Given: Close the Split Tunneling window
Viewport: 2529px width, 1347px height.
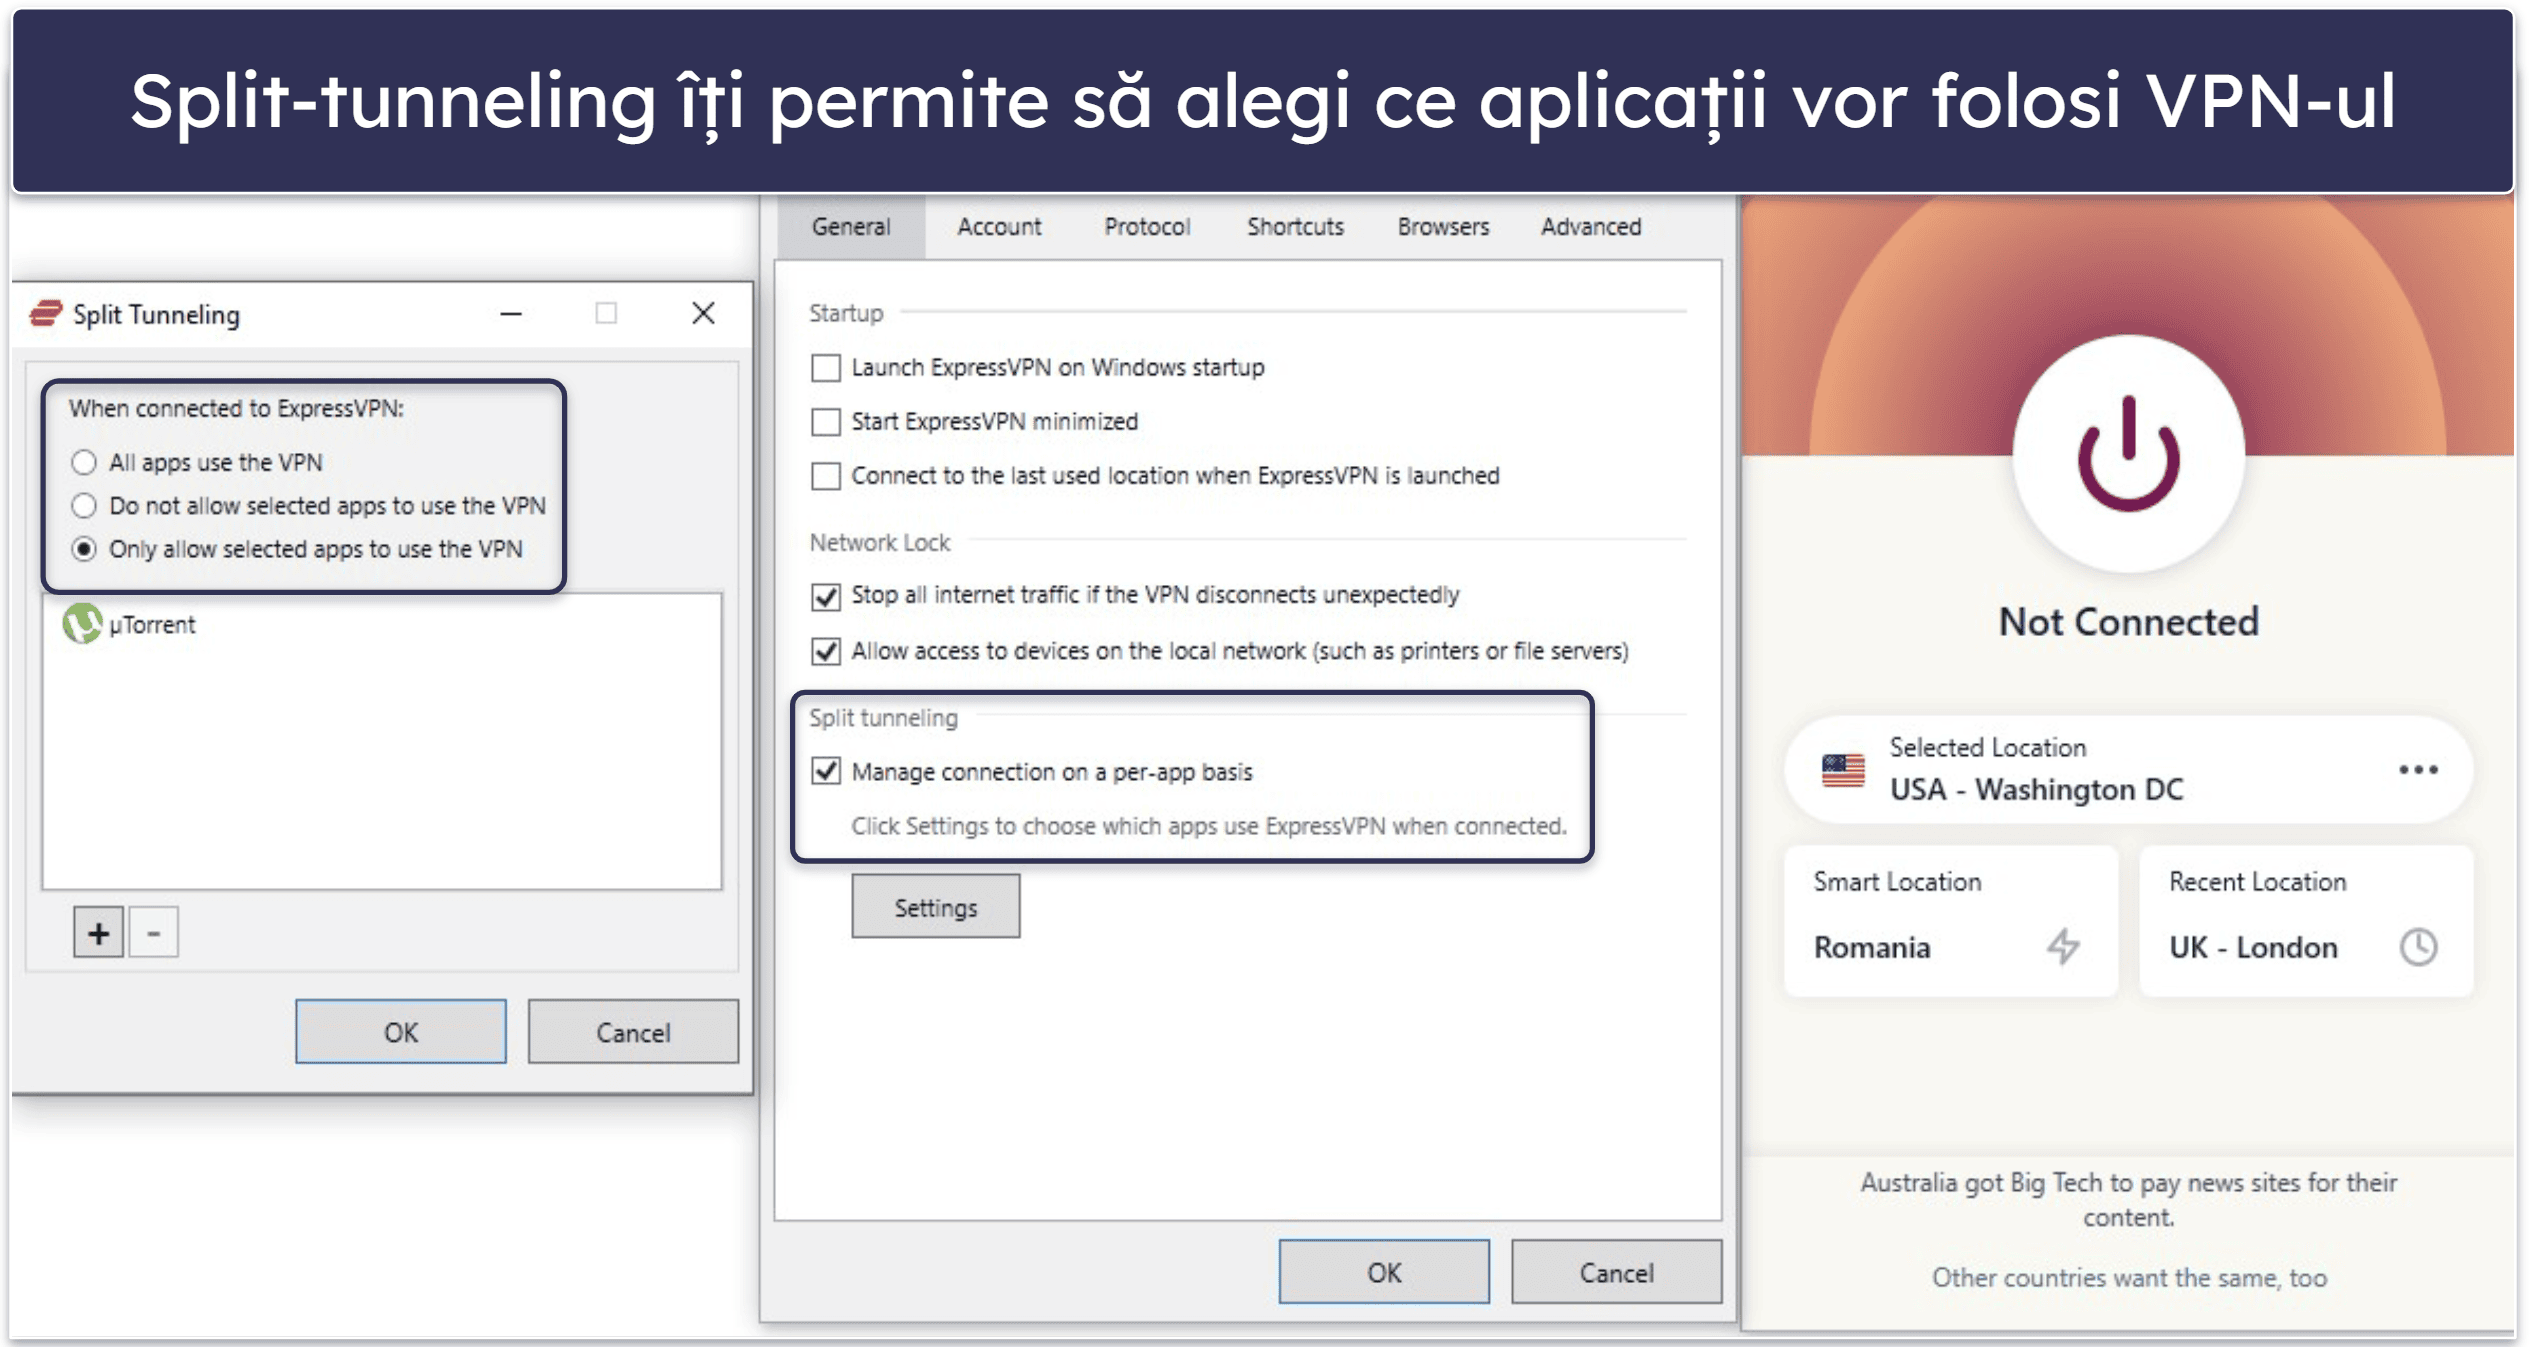Looking at the screenshot, I should click(703, 313).
